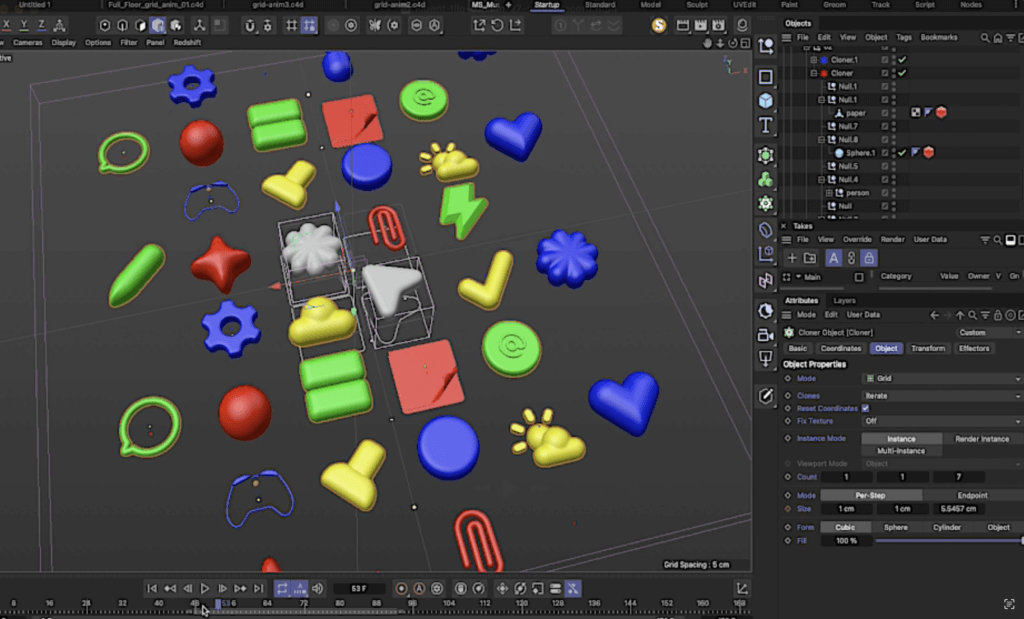Expand the person object
1024x619 pixels.
coord(829,193)
